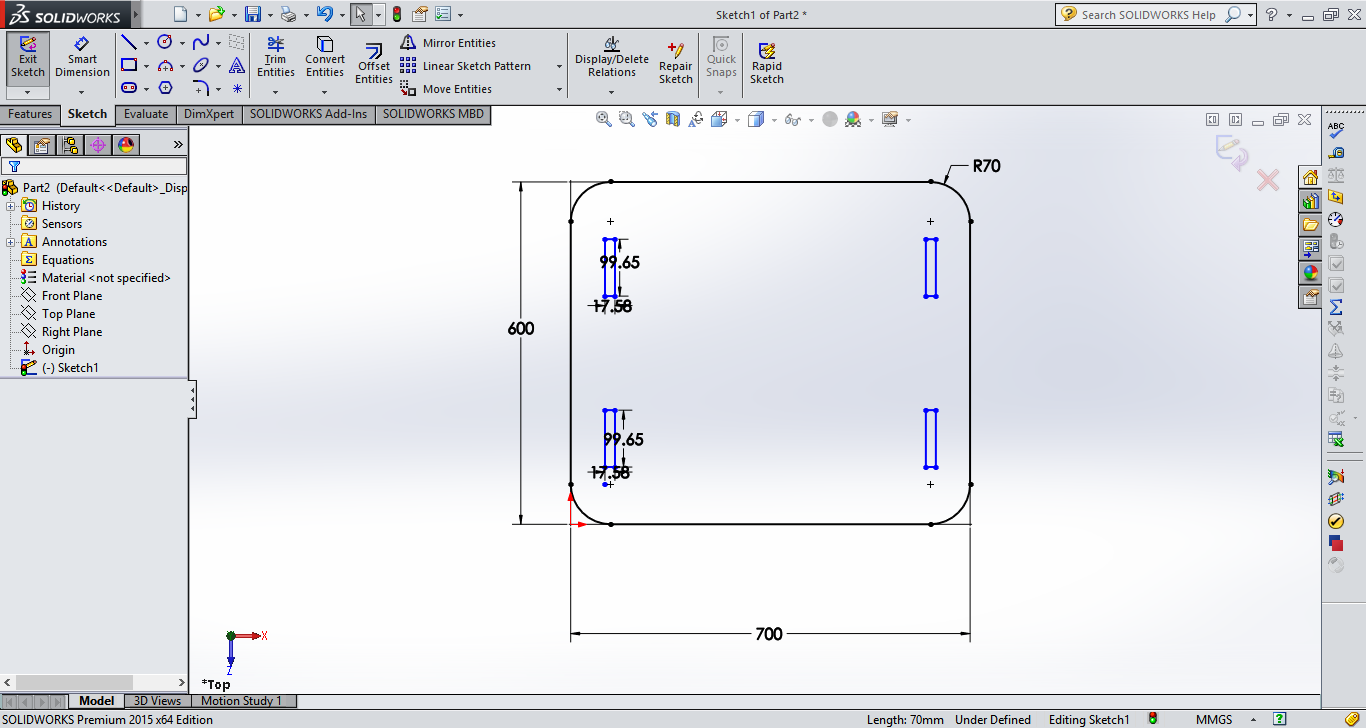
Task: Switch to SOLIDWORKS MBD tab
Action: pyautogui.click(x=433, y=114)
